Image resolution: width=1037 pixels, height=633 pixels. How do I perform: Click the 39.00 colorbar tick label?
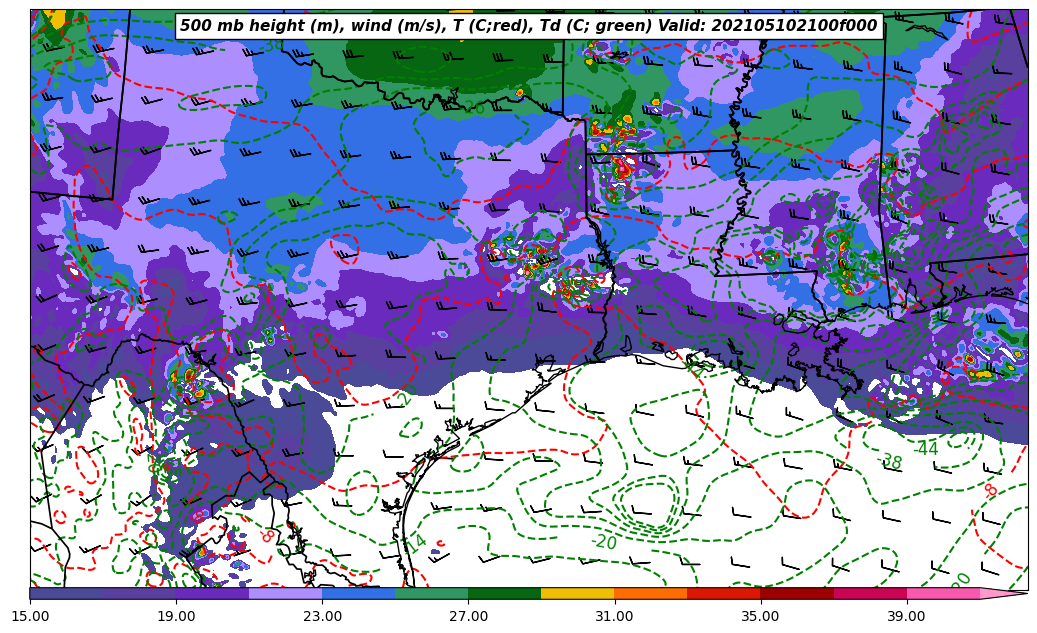pos(906,617)
